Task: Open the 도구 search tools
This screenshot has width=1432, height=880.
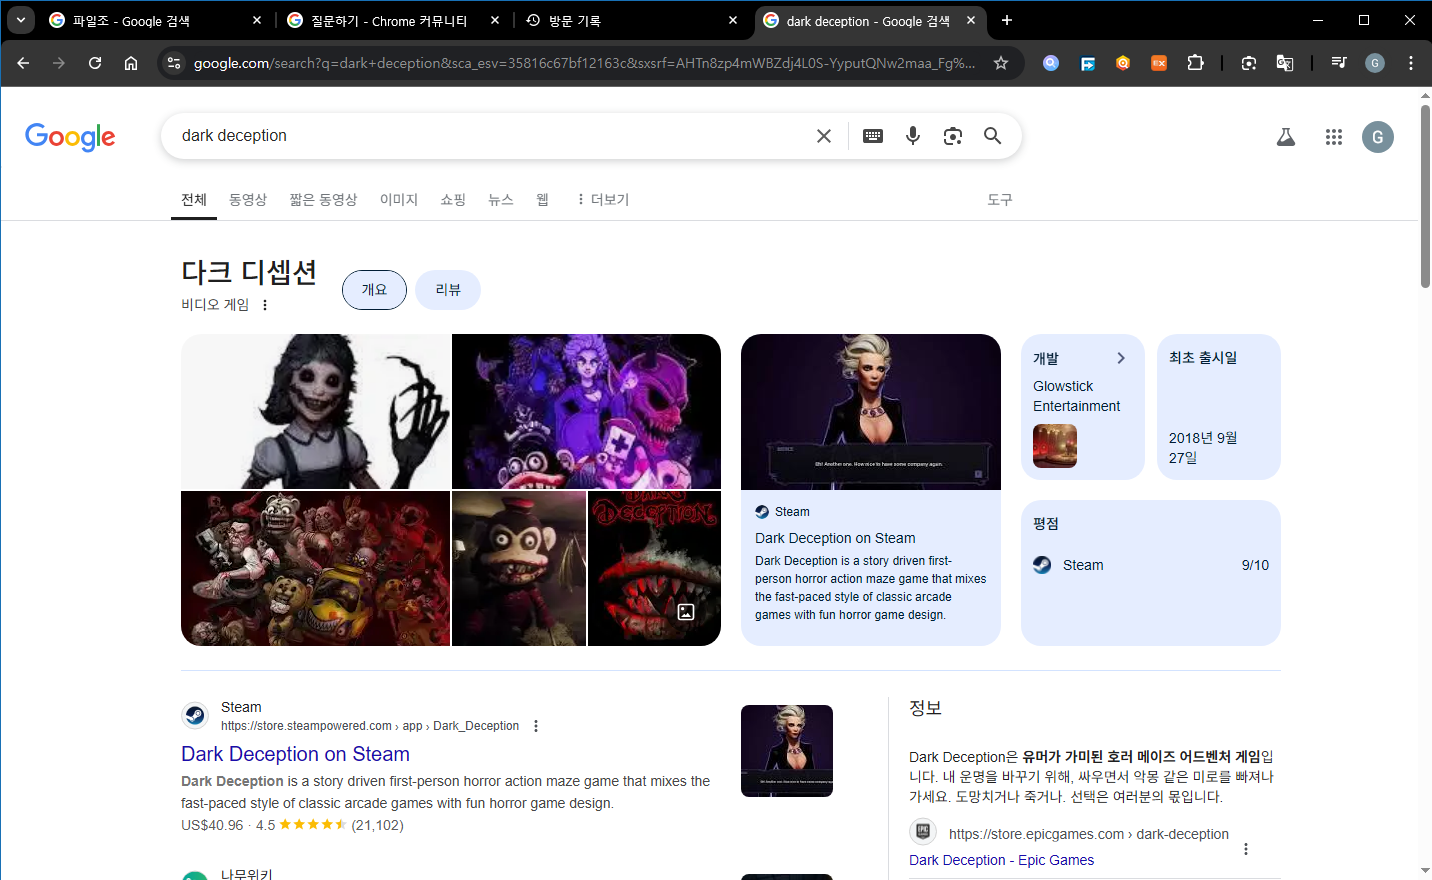Action: [x=1000, y=200]
